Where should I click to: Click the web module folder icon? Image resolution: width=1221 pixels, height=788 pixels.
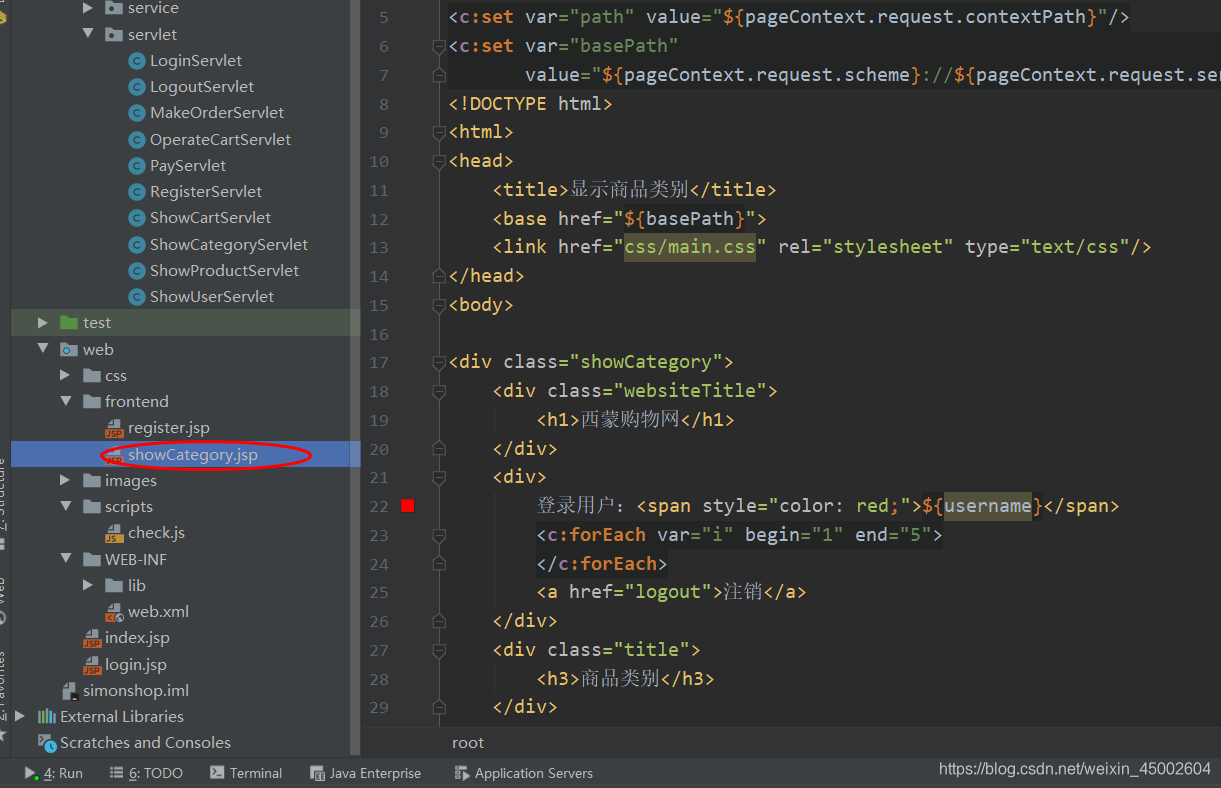click(x=69, y=350)
